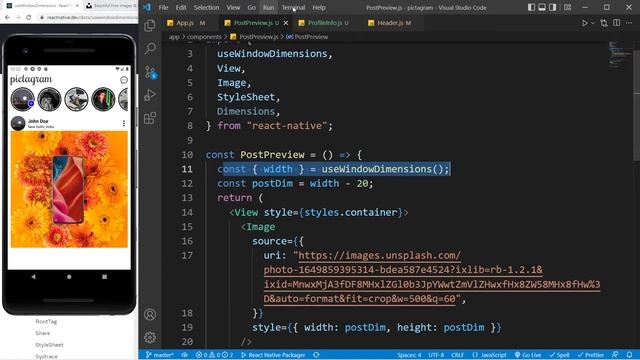Click React Native Packager status item
640x360 pixels.
(x=273, y=355)
